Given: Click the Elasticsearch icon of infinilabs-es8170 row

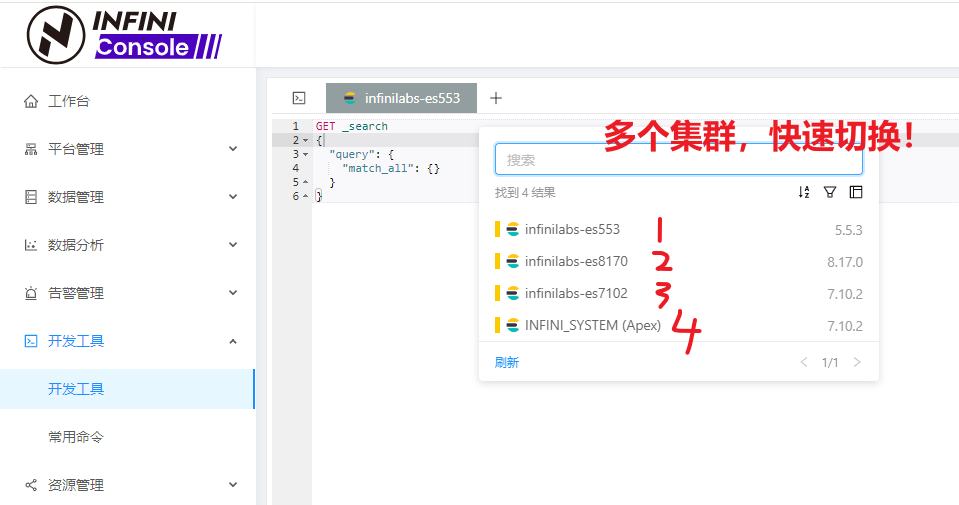Looking at the screenshot, I should (x=513, y=261).
